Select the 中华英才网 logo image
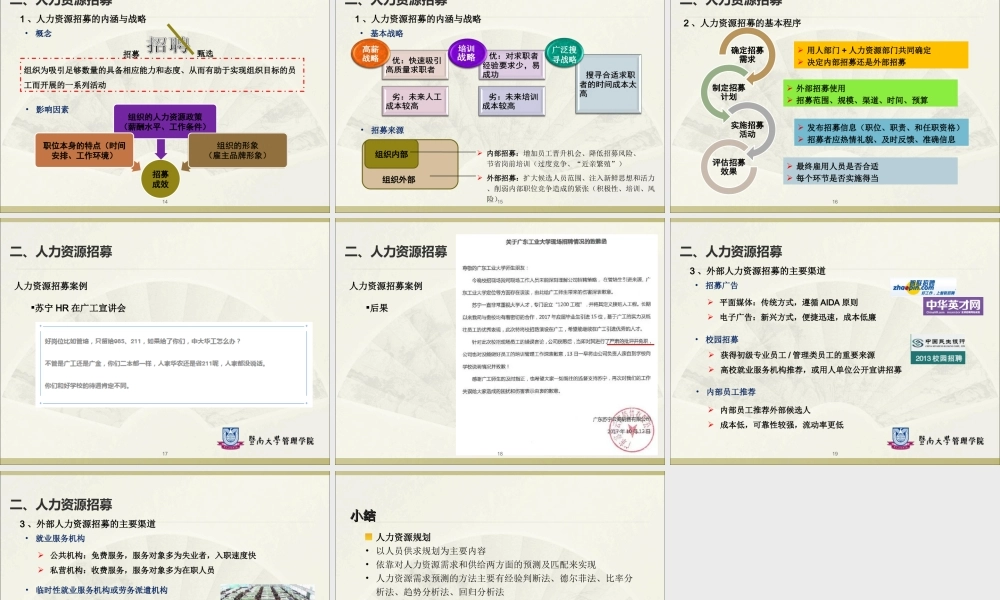Viewport: 1000px width, 600px height. 953,308
